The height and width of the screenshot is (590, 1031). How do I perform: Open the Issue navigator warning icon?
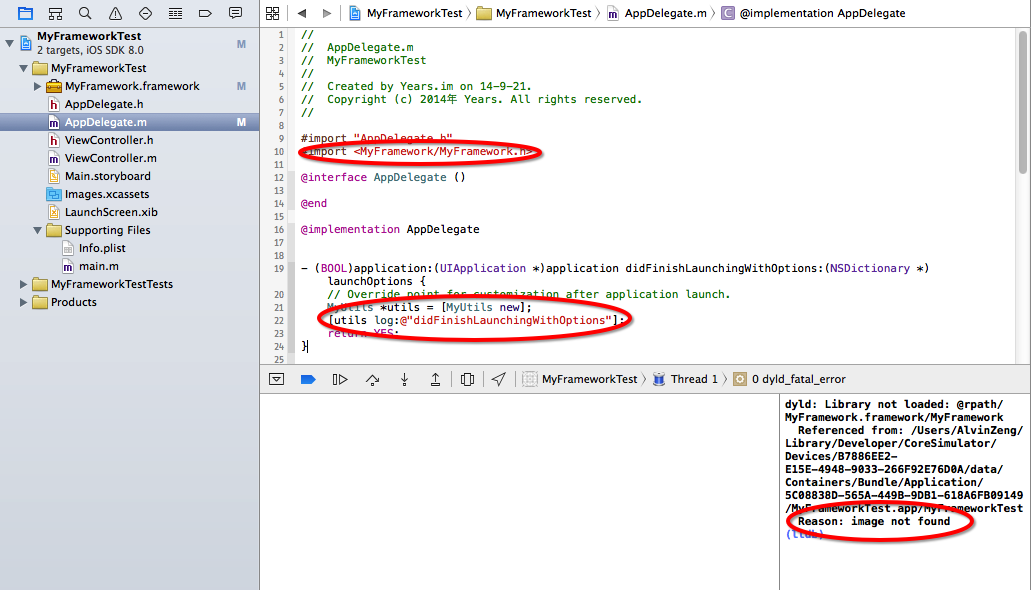115,13
